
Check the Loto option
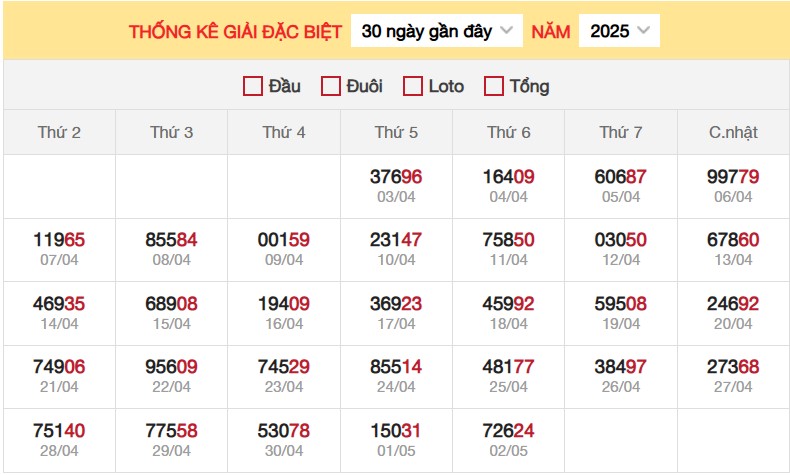413,86
